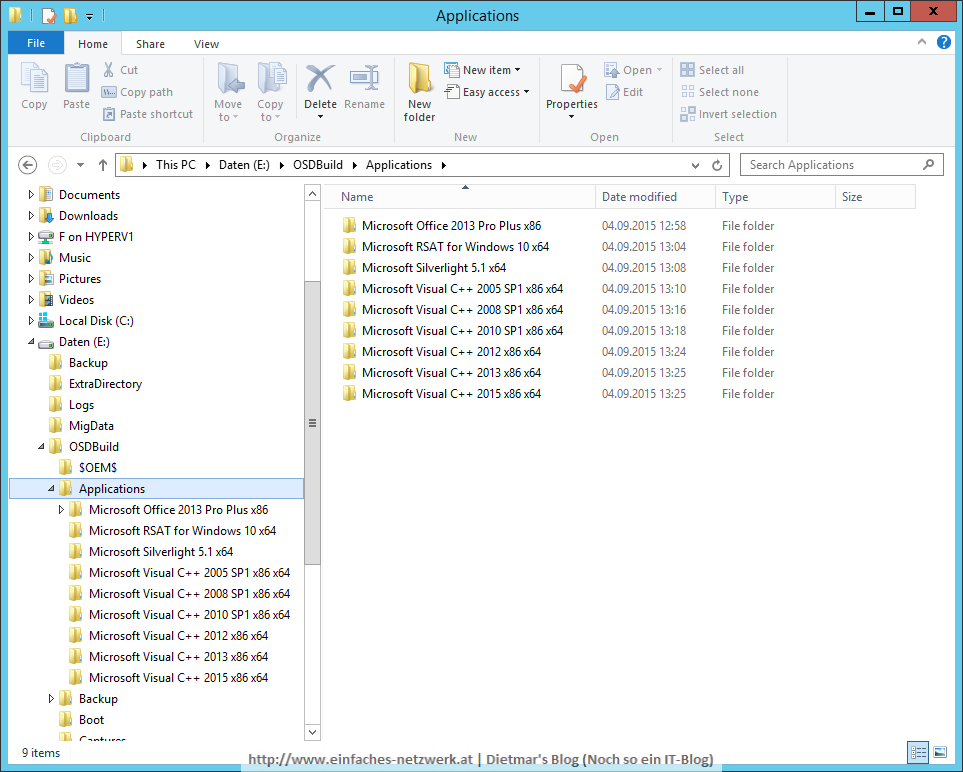Click the search magnifier icon

(928, 165)
